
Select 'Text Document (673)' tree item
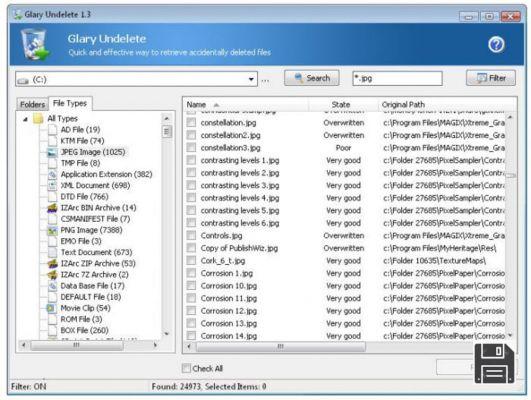97,252
